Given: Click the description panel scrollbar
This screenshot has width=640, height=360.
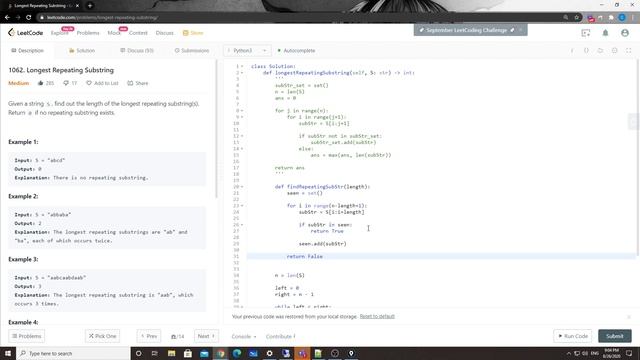Looking at the screenshot, I should [216, 129].
